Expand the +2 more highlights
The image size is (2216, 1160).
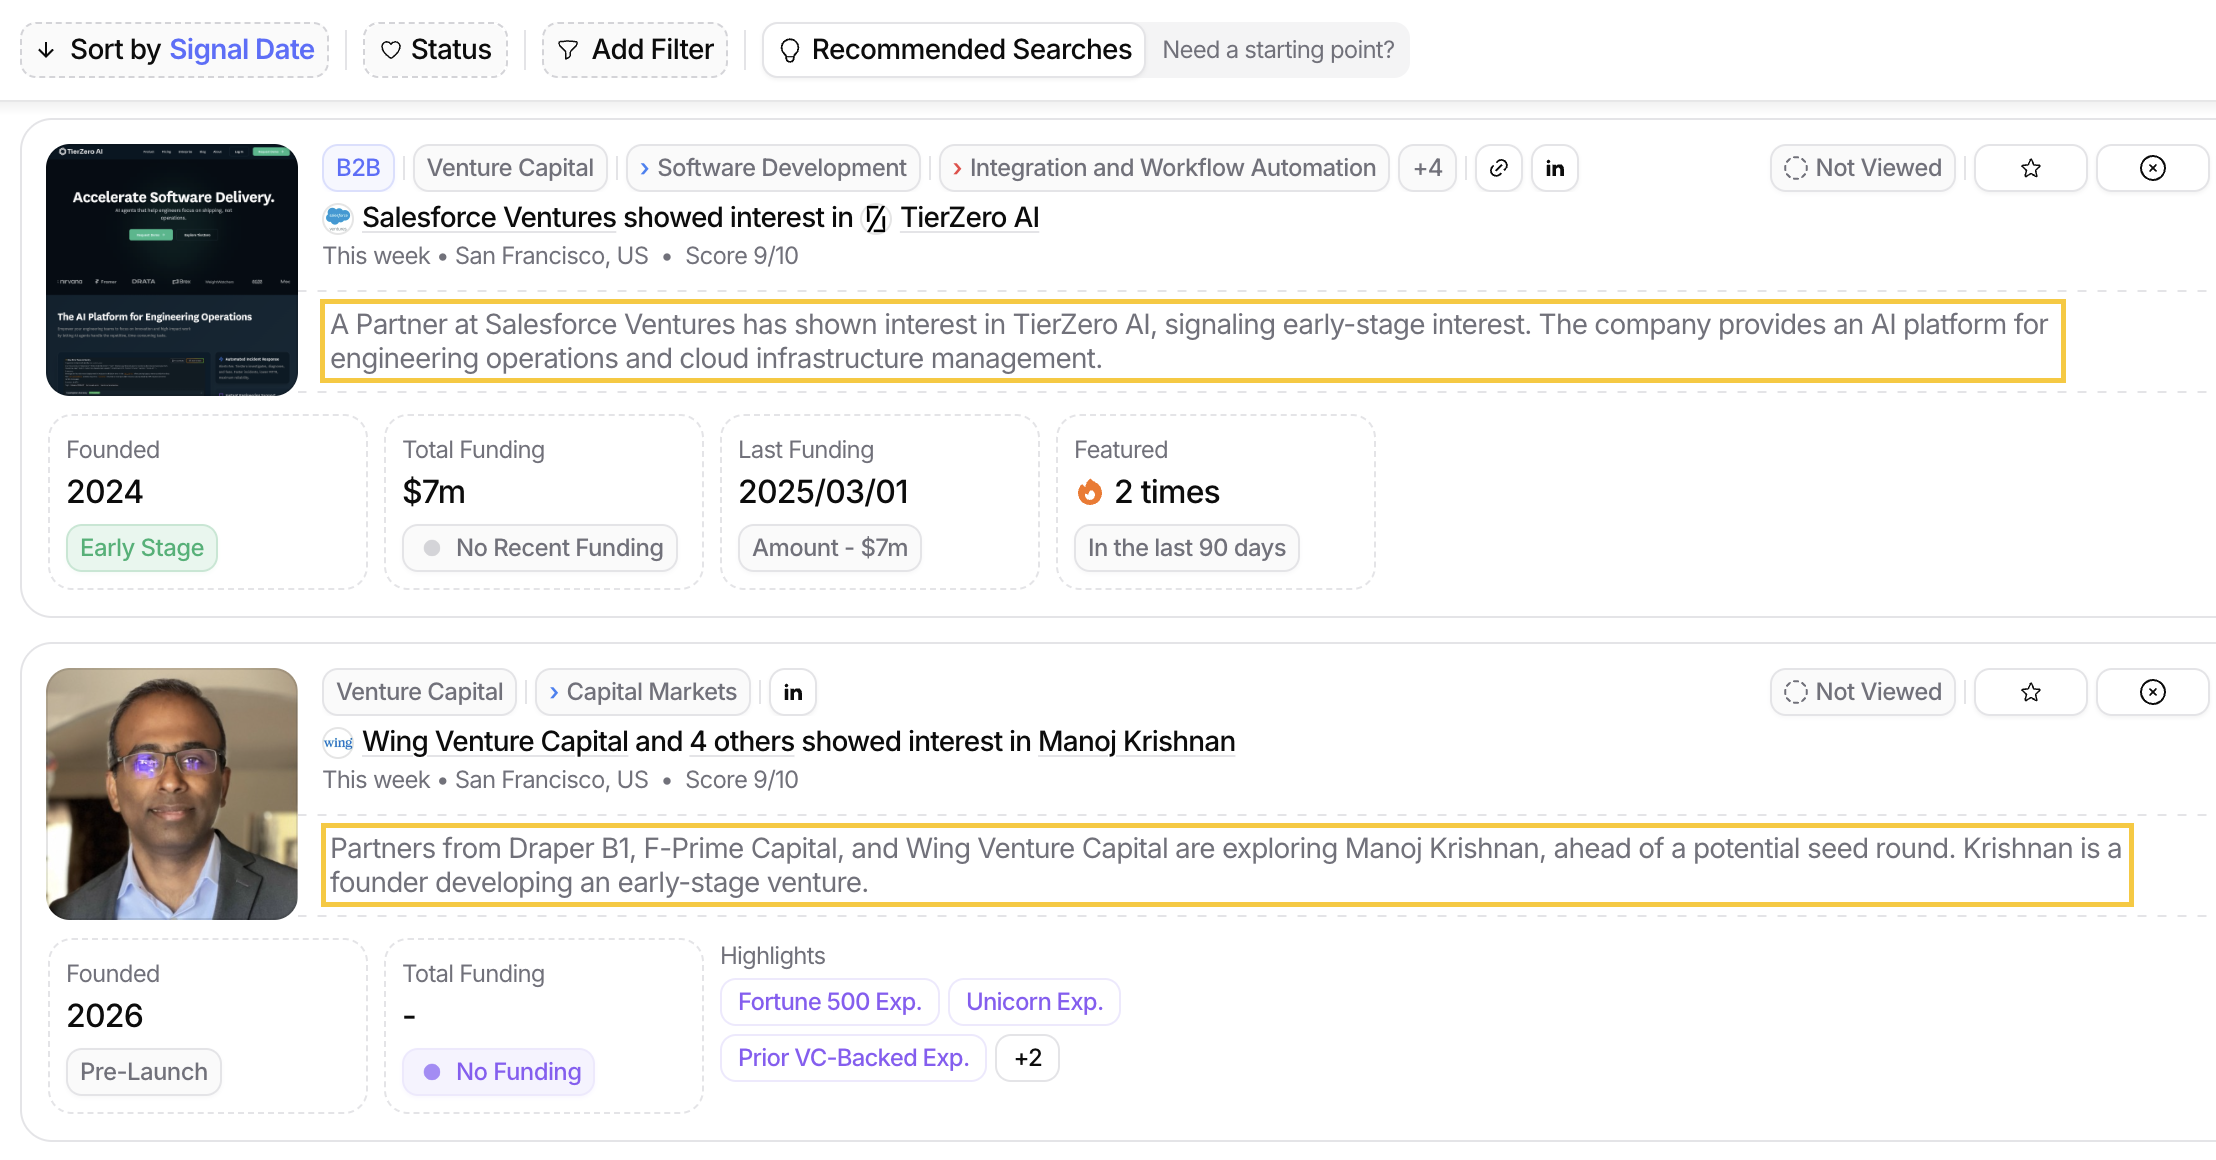tap(1027, 1058)
